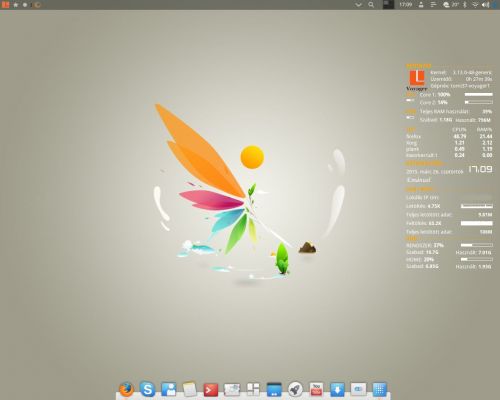The height and width of the screenshot is (400, 500).
Task: Open the user account icon in panel
Action: (421, 5)
